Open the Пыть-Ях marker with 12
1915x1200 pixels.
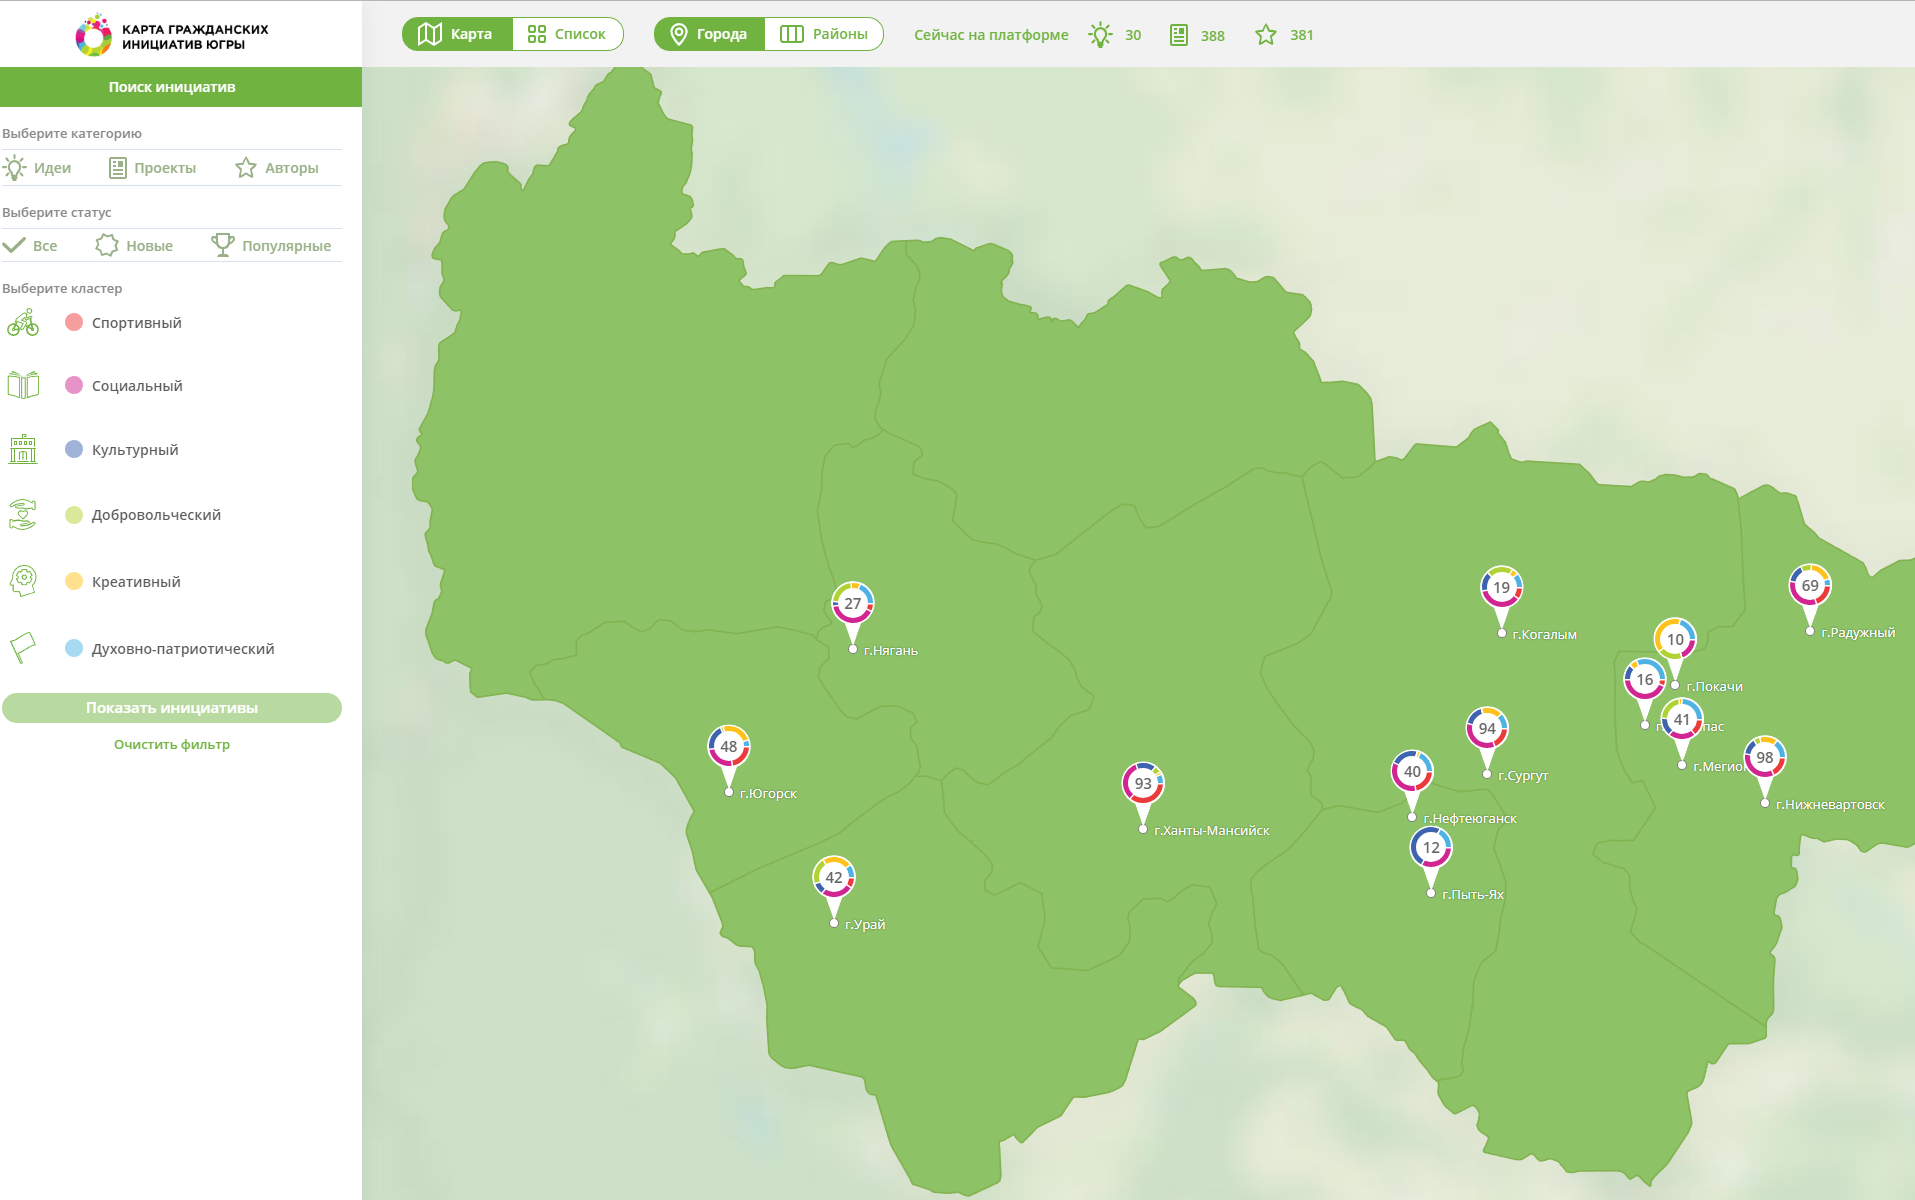(x=1431, y=848)
